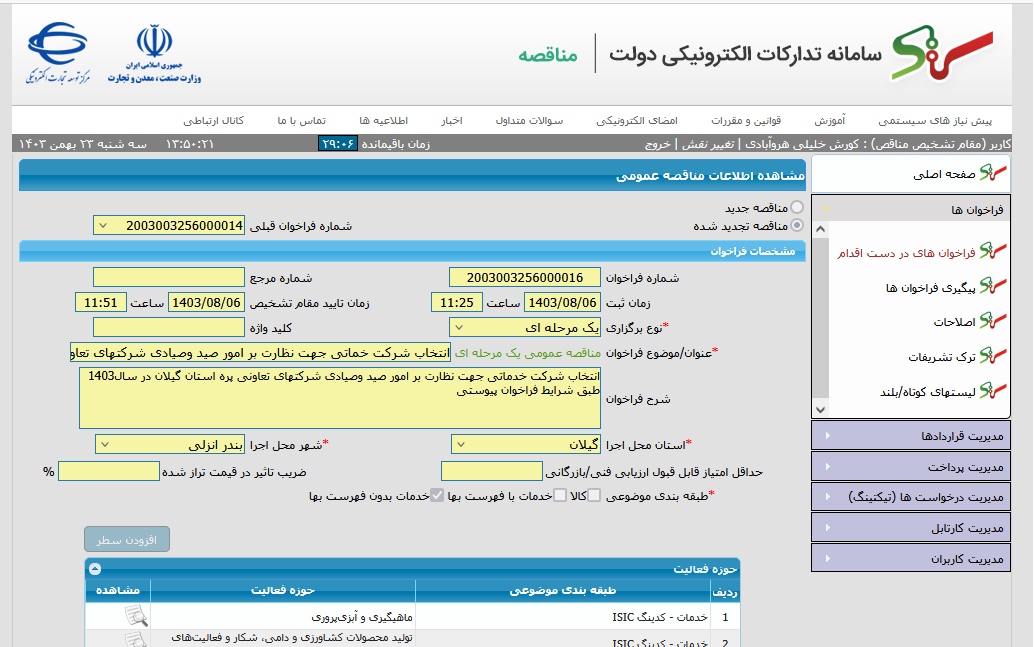
Task: Click the sidebar scrollbar up arrow
Action: (820, 230)
